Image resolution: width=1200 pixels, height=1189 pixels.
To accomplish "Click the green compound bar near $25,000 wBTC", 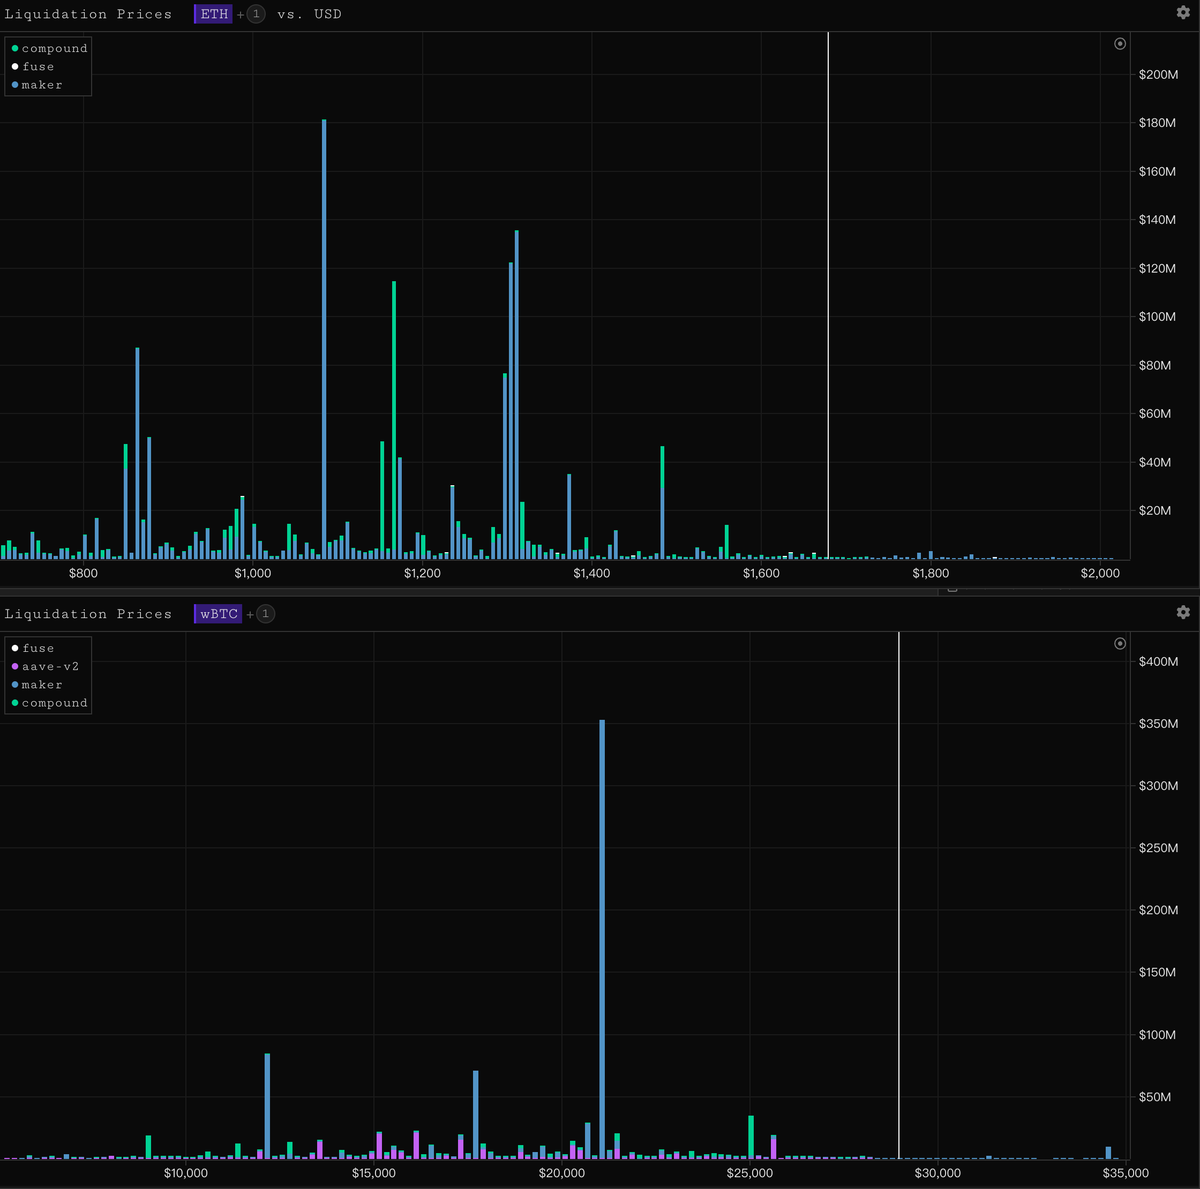I will point(751,1137).
